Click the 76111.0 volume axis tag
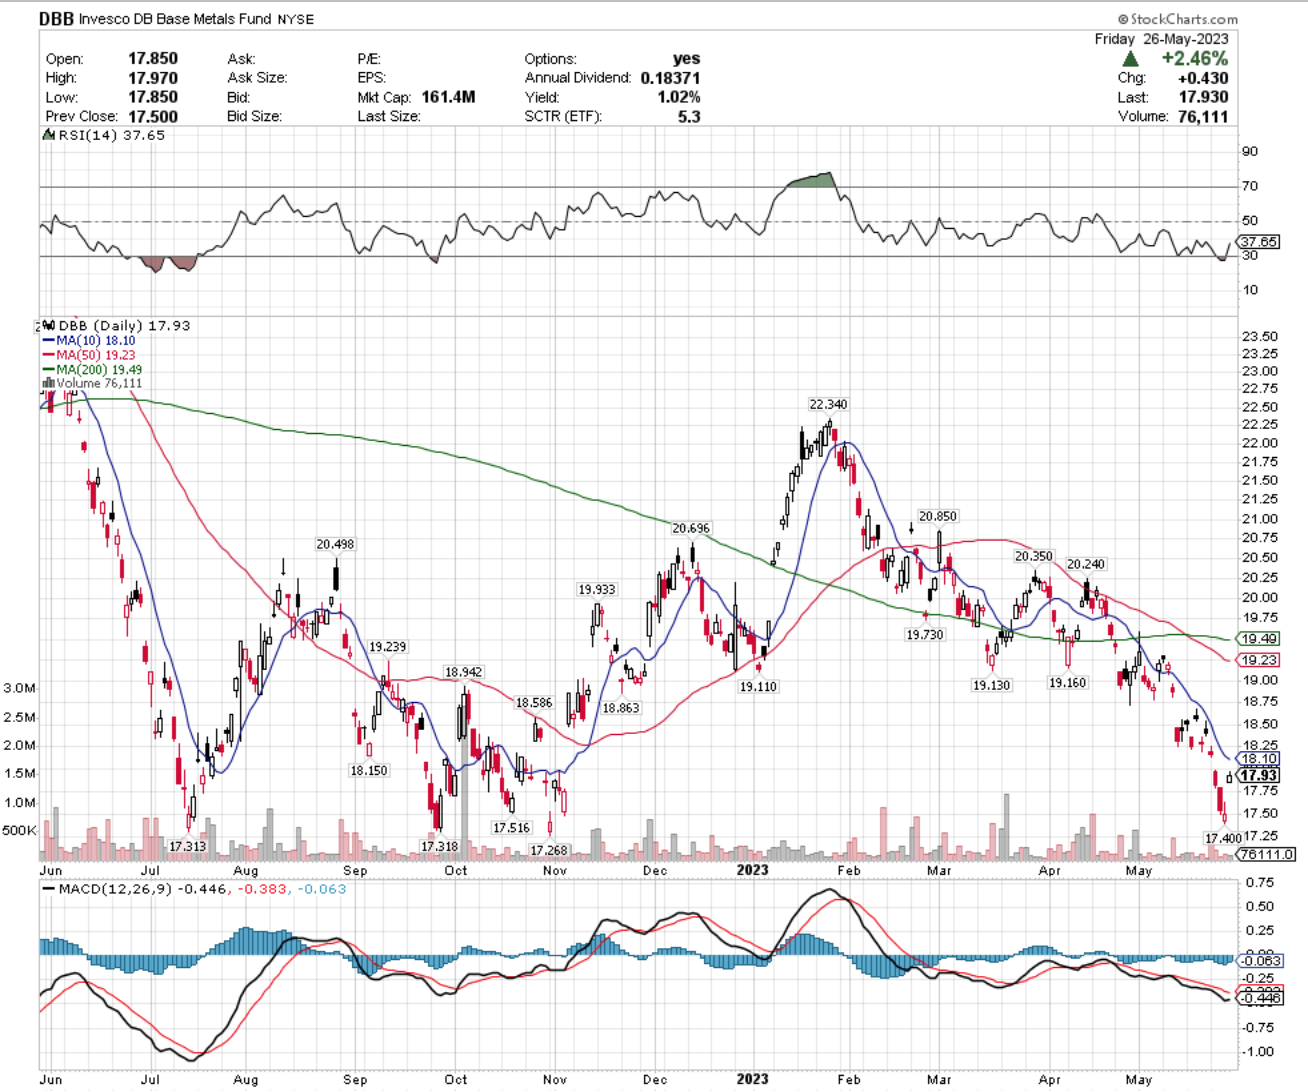The image size is (1308, 1092). point(1266,855)
